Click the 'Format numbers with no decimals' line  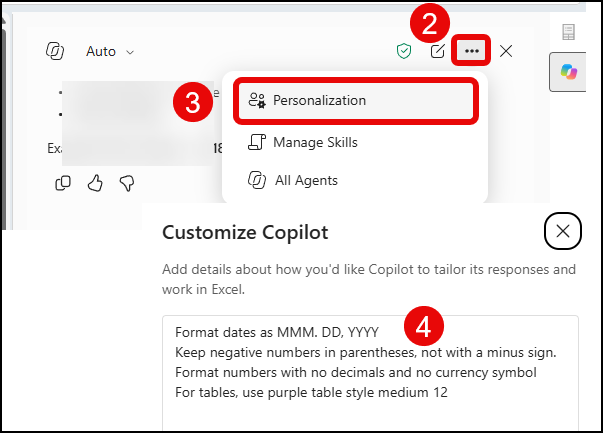pyautogui.click(x=356, y=372)
